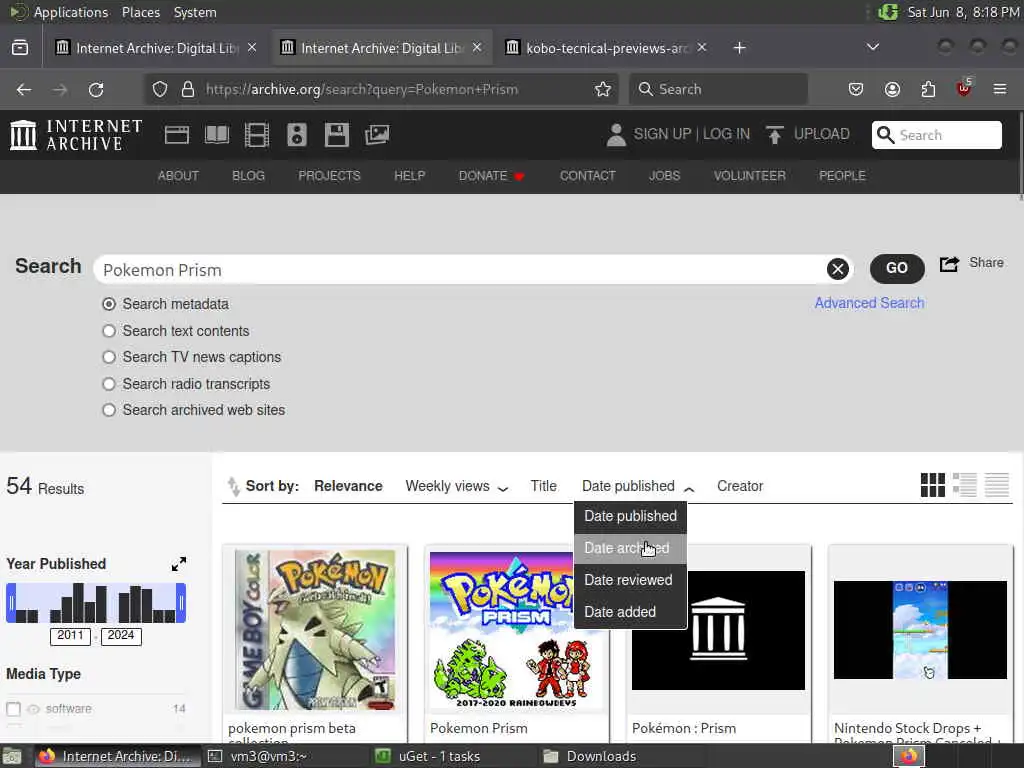Screen dimensions: 1024x768
Task: Open the Web (Wayback Machine) media icon
Action: pos(177,135)
